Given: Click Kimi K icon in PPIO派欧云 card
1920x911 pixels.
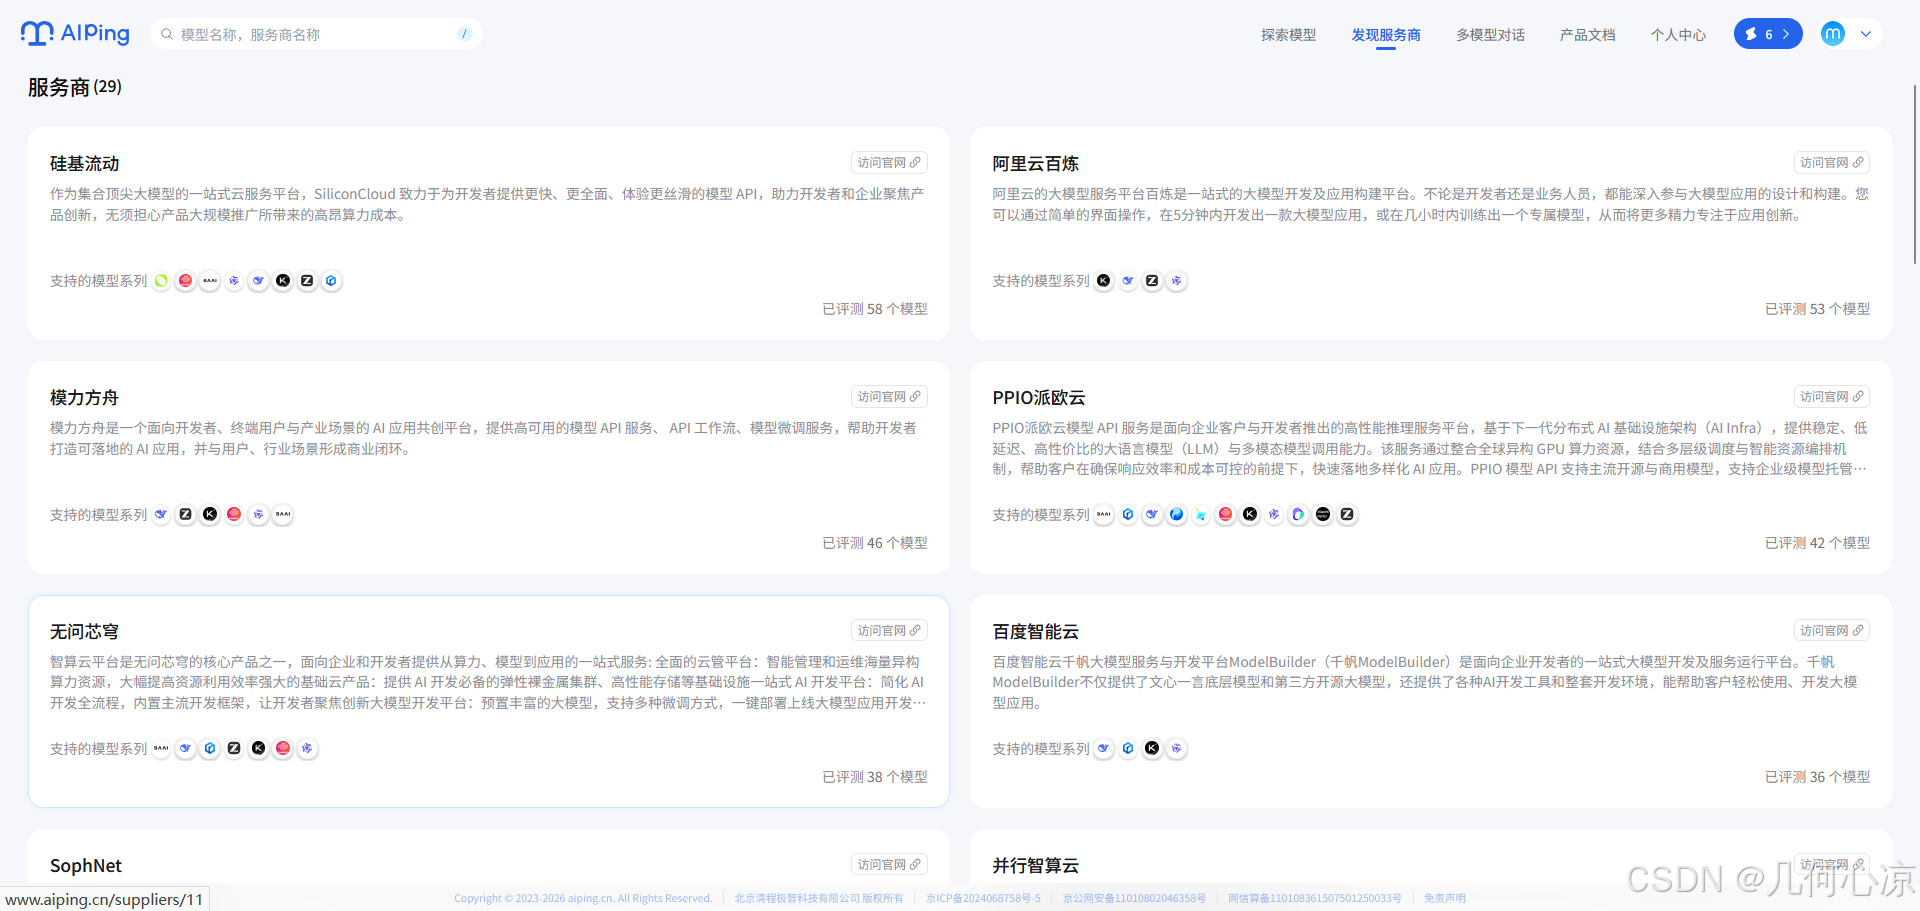Looking at the screenshot, I should (x=1250, y=515).
